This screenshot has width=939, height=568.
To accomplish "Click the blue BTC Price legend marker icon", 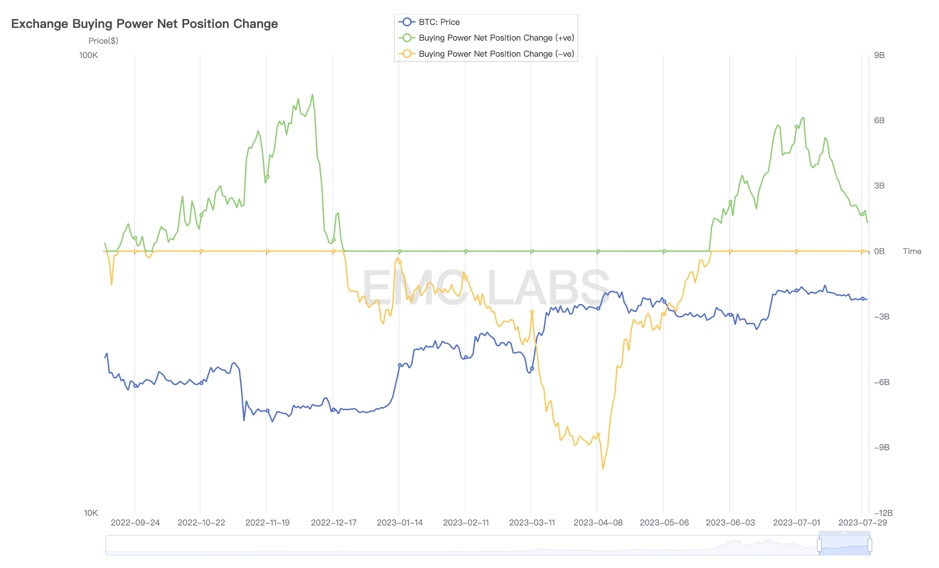I will coord(407,22).
